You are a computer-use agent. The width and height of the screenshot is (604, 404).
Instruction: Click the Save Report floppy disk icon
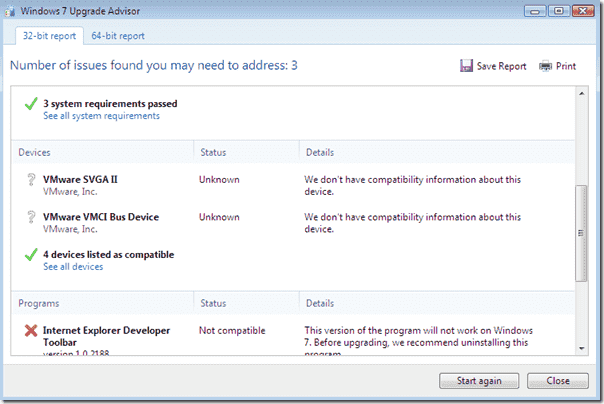466,66
